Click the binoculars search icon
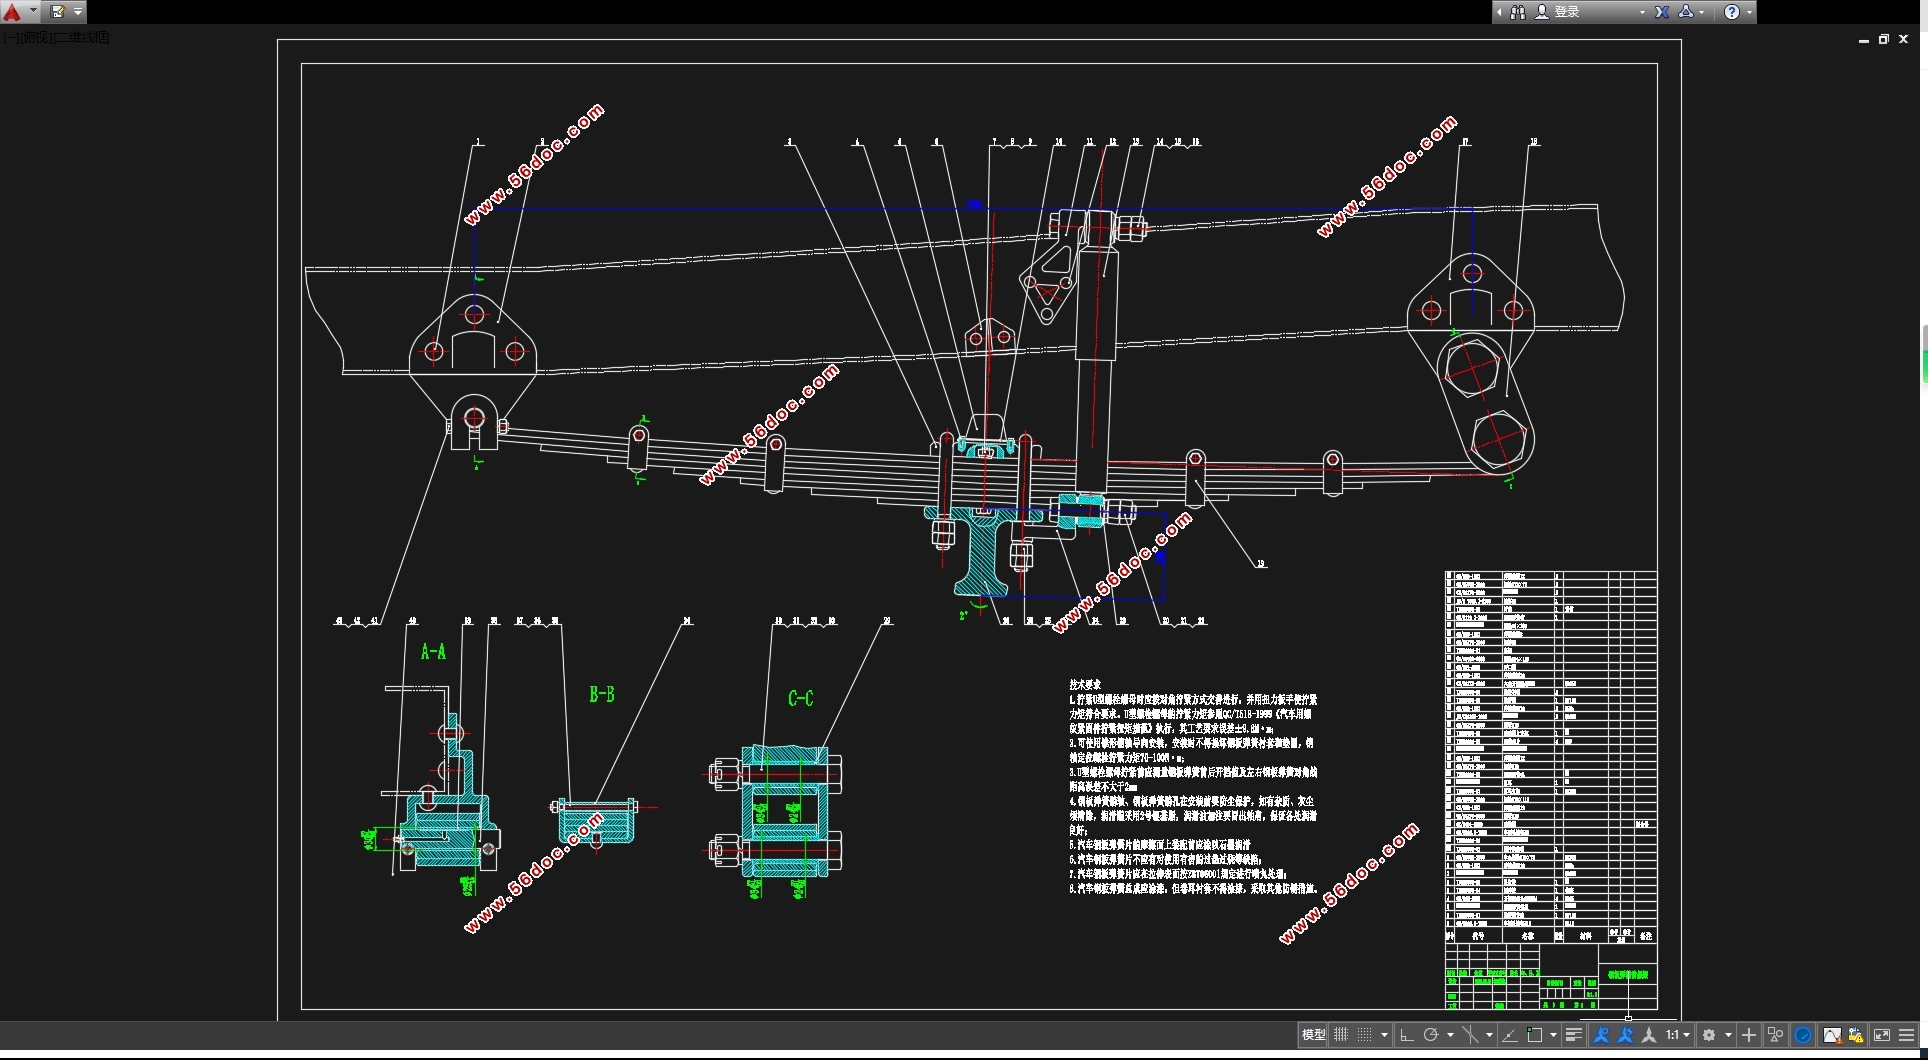 tap(1518, 12)
